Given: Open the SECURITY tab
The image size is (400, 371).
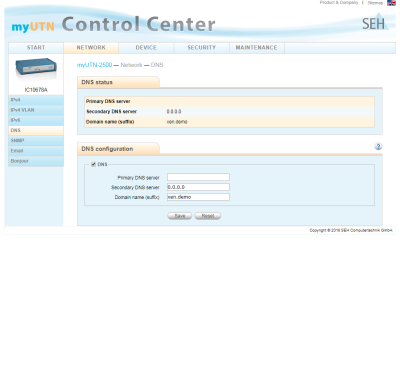Looking at the screenshot, I should [x=201, y=48].
